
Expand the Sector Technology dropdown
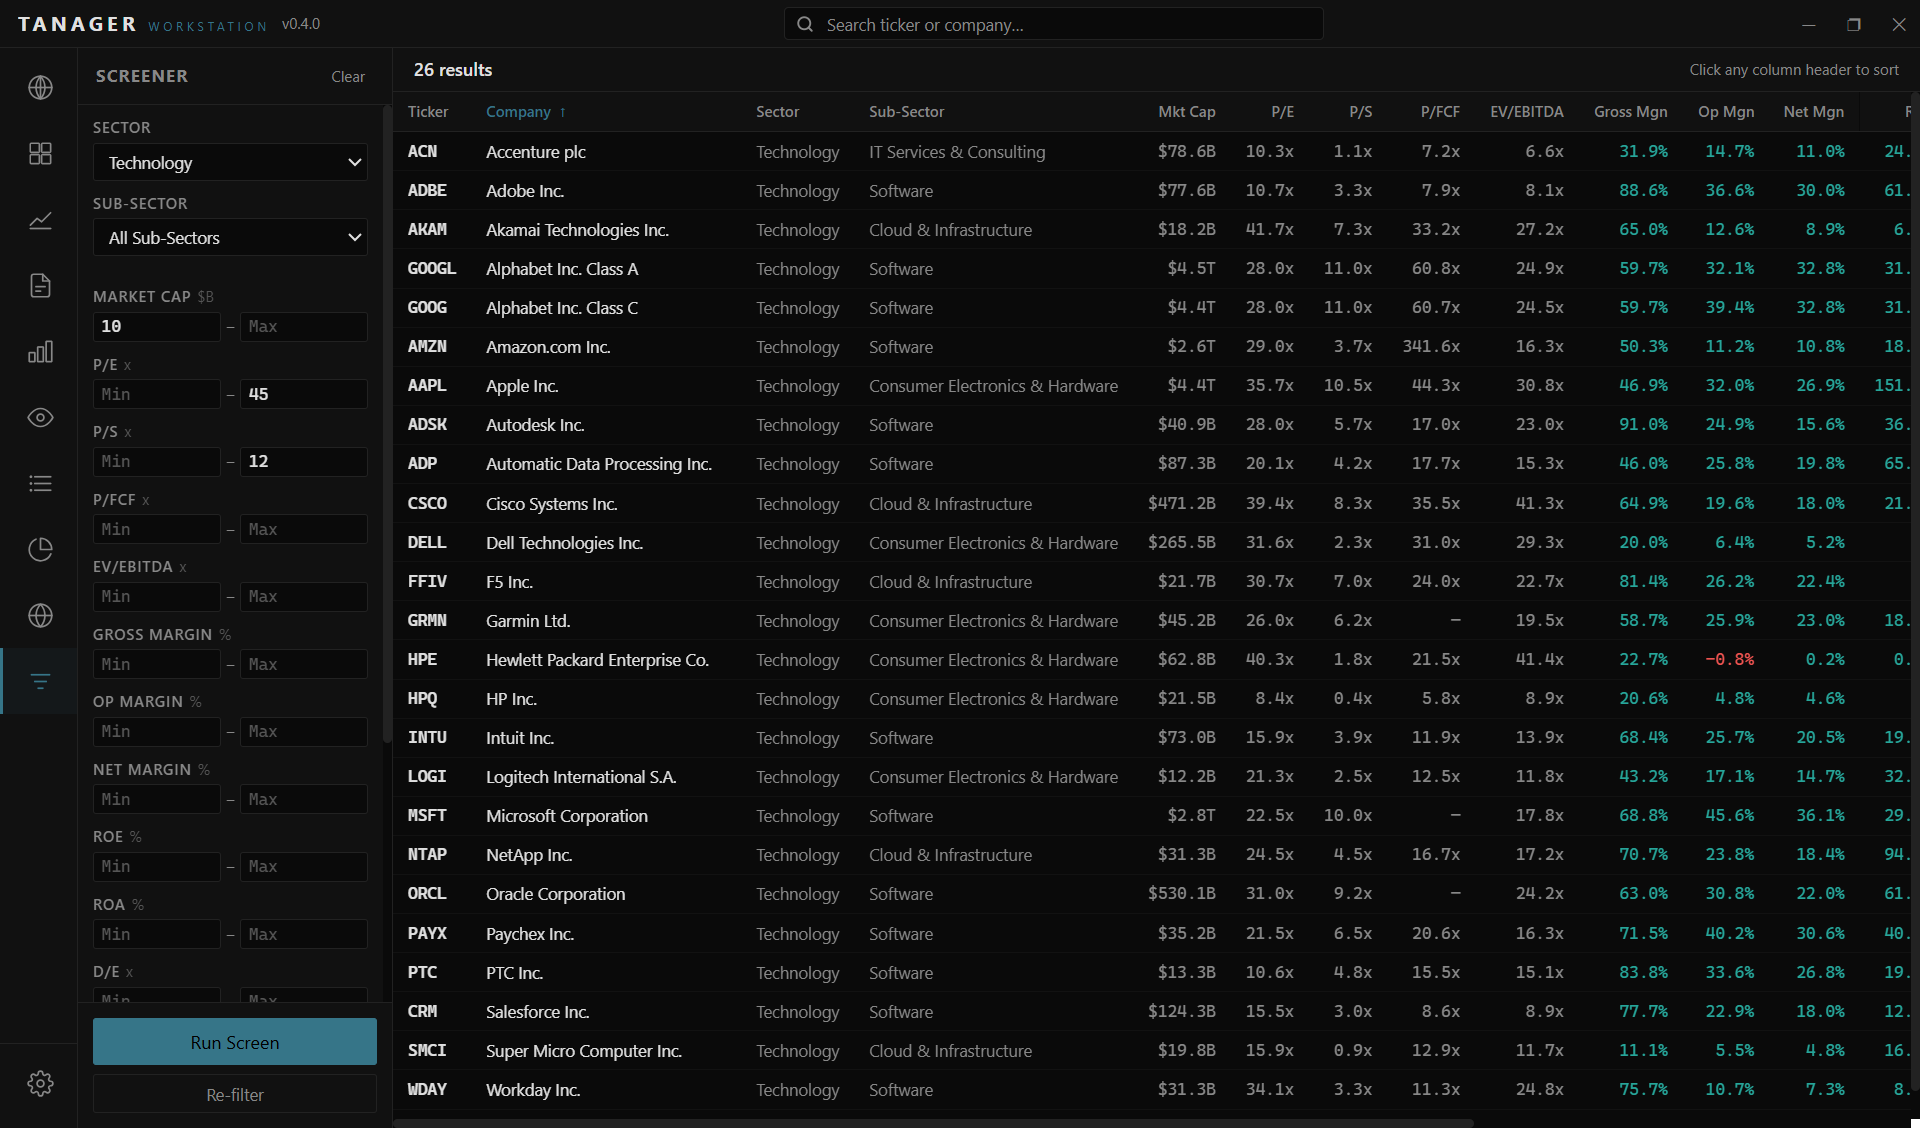click(230, 162)
